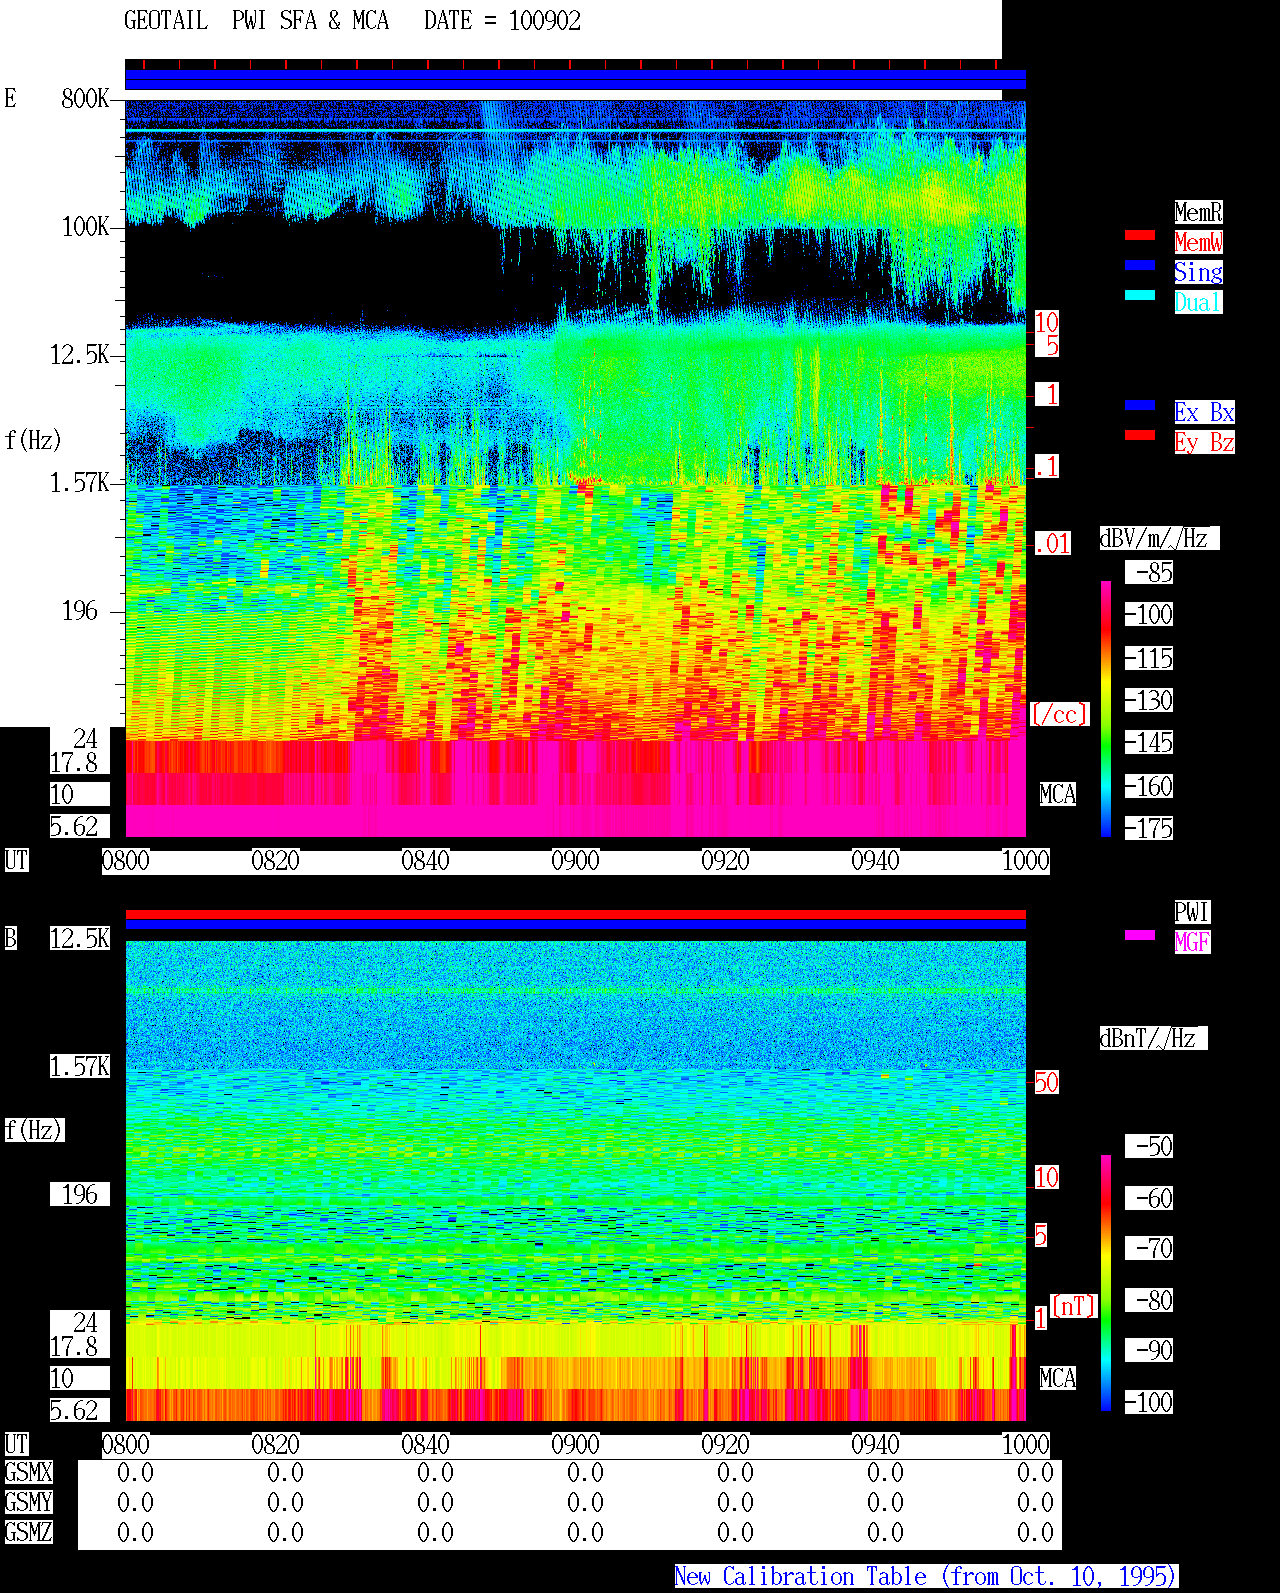Click the '-100' value on the electric scale
This screenshot has width=1280, height=1593.
pyautogui.click(x=1149, y=614)
